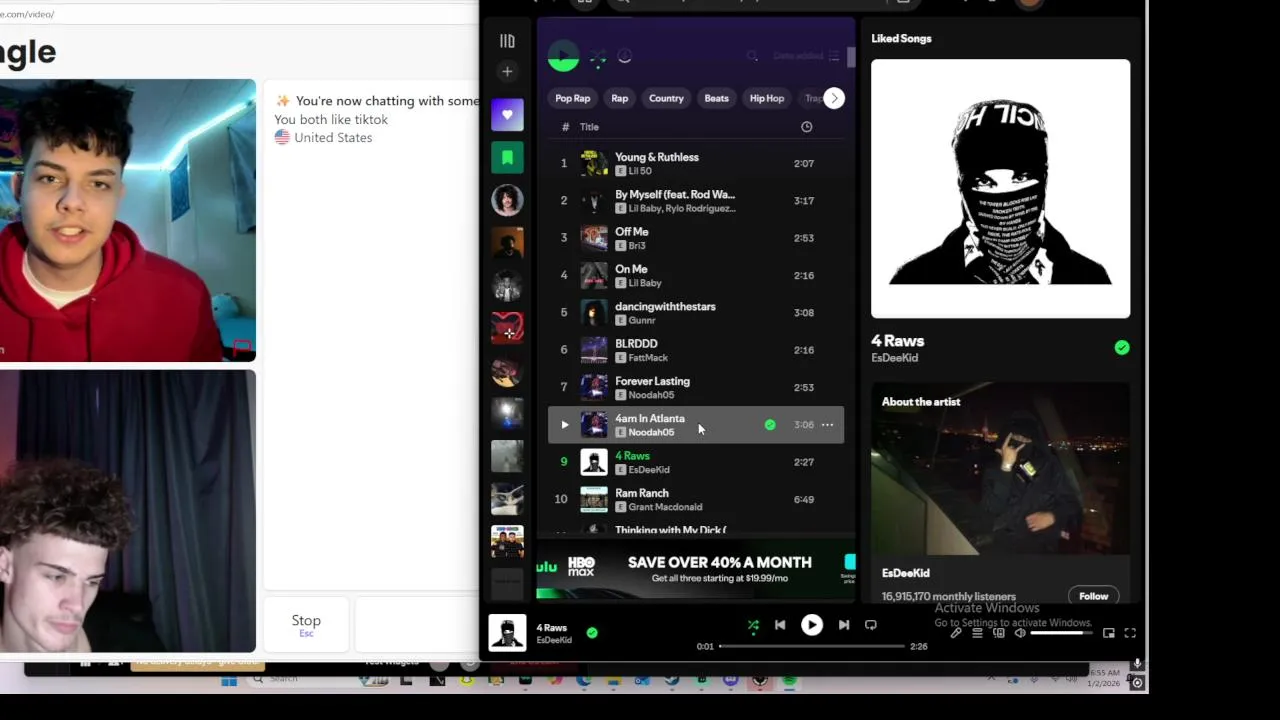Click Stop button in chat window
1280x720 pixels.
(x=306, y=625)
